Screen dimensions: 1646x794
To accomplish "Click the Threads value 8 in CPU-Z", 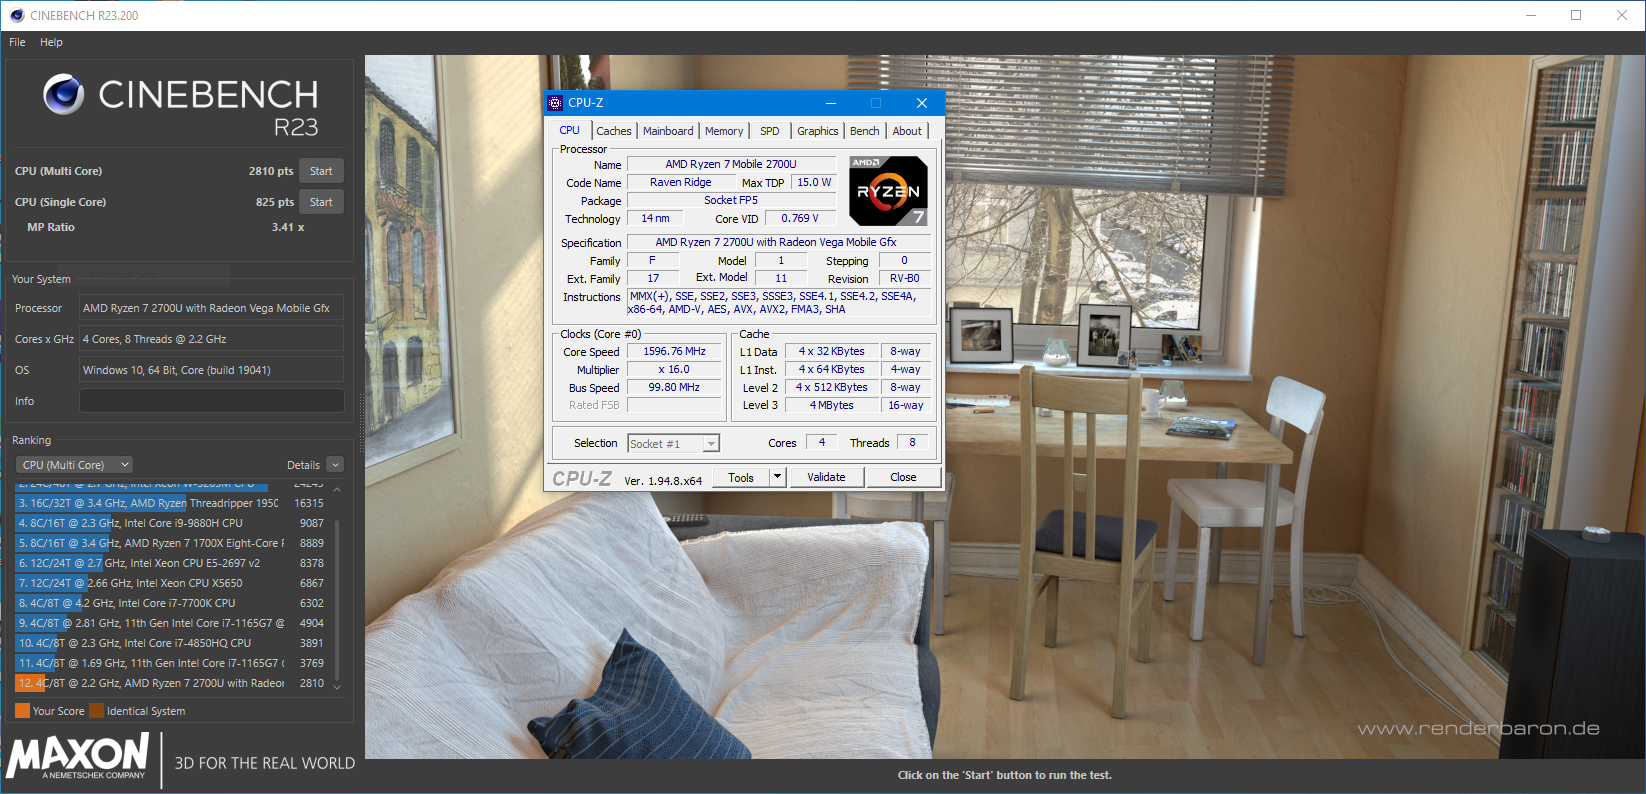I will click(912, 442).
